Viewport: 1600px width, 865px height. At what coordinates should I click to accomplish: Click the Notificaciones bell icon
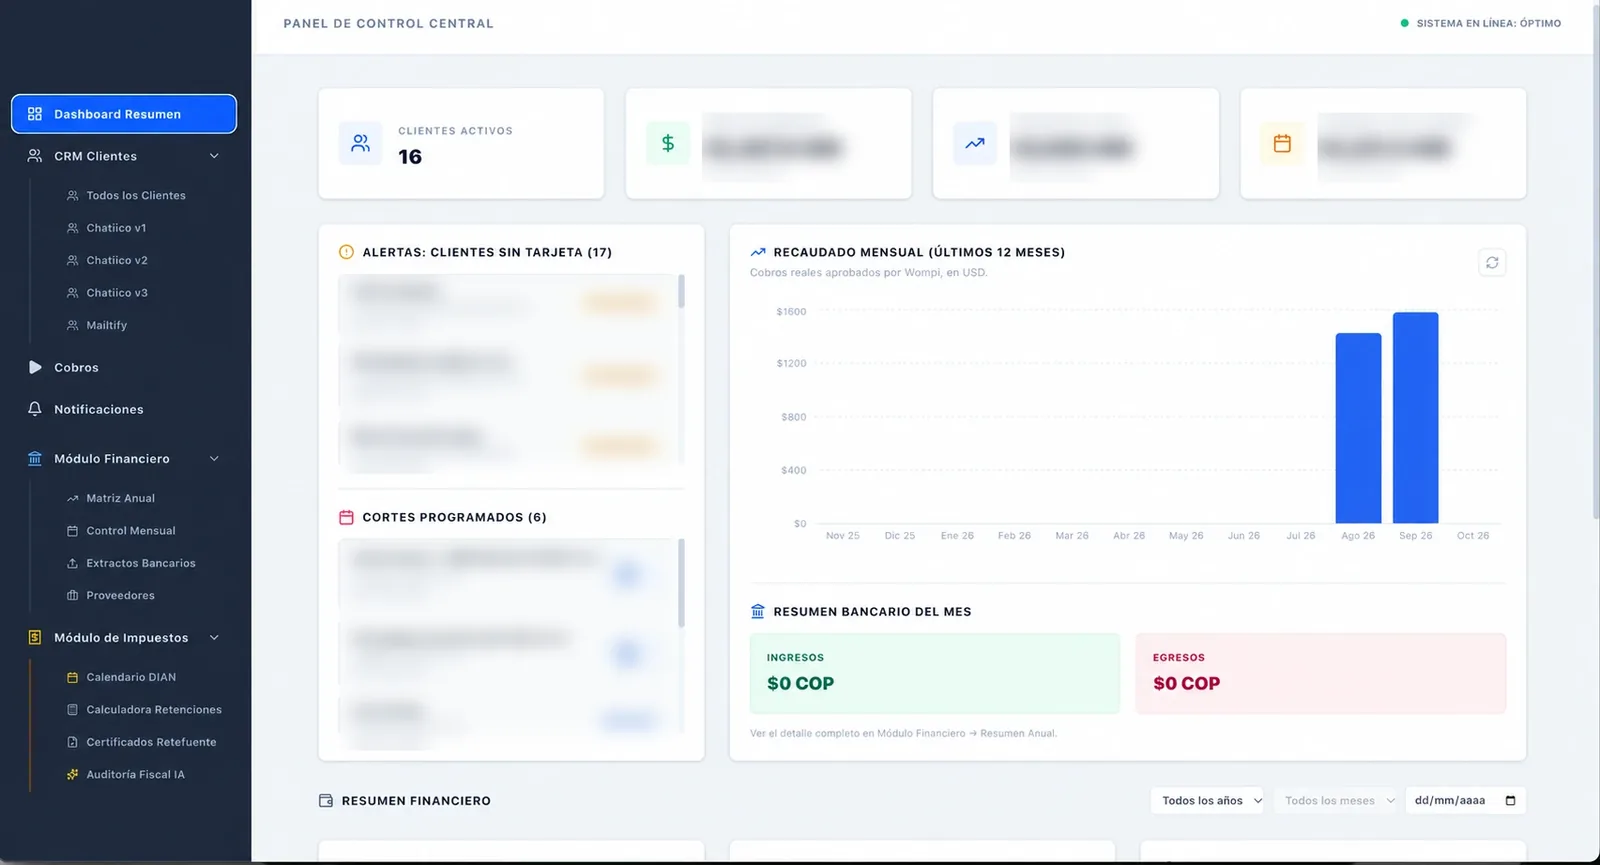pos(35,409)
